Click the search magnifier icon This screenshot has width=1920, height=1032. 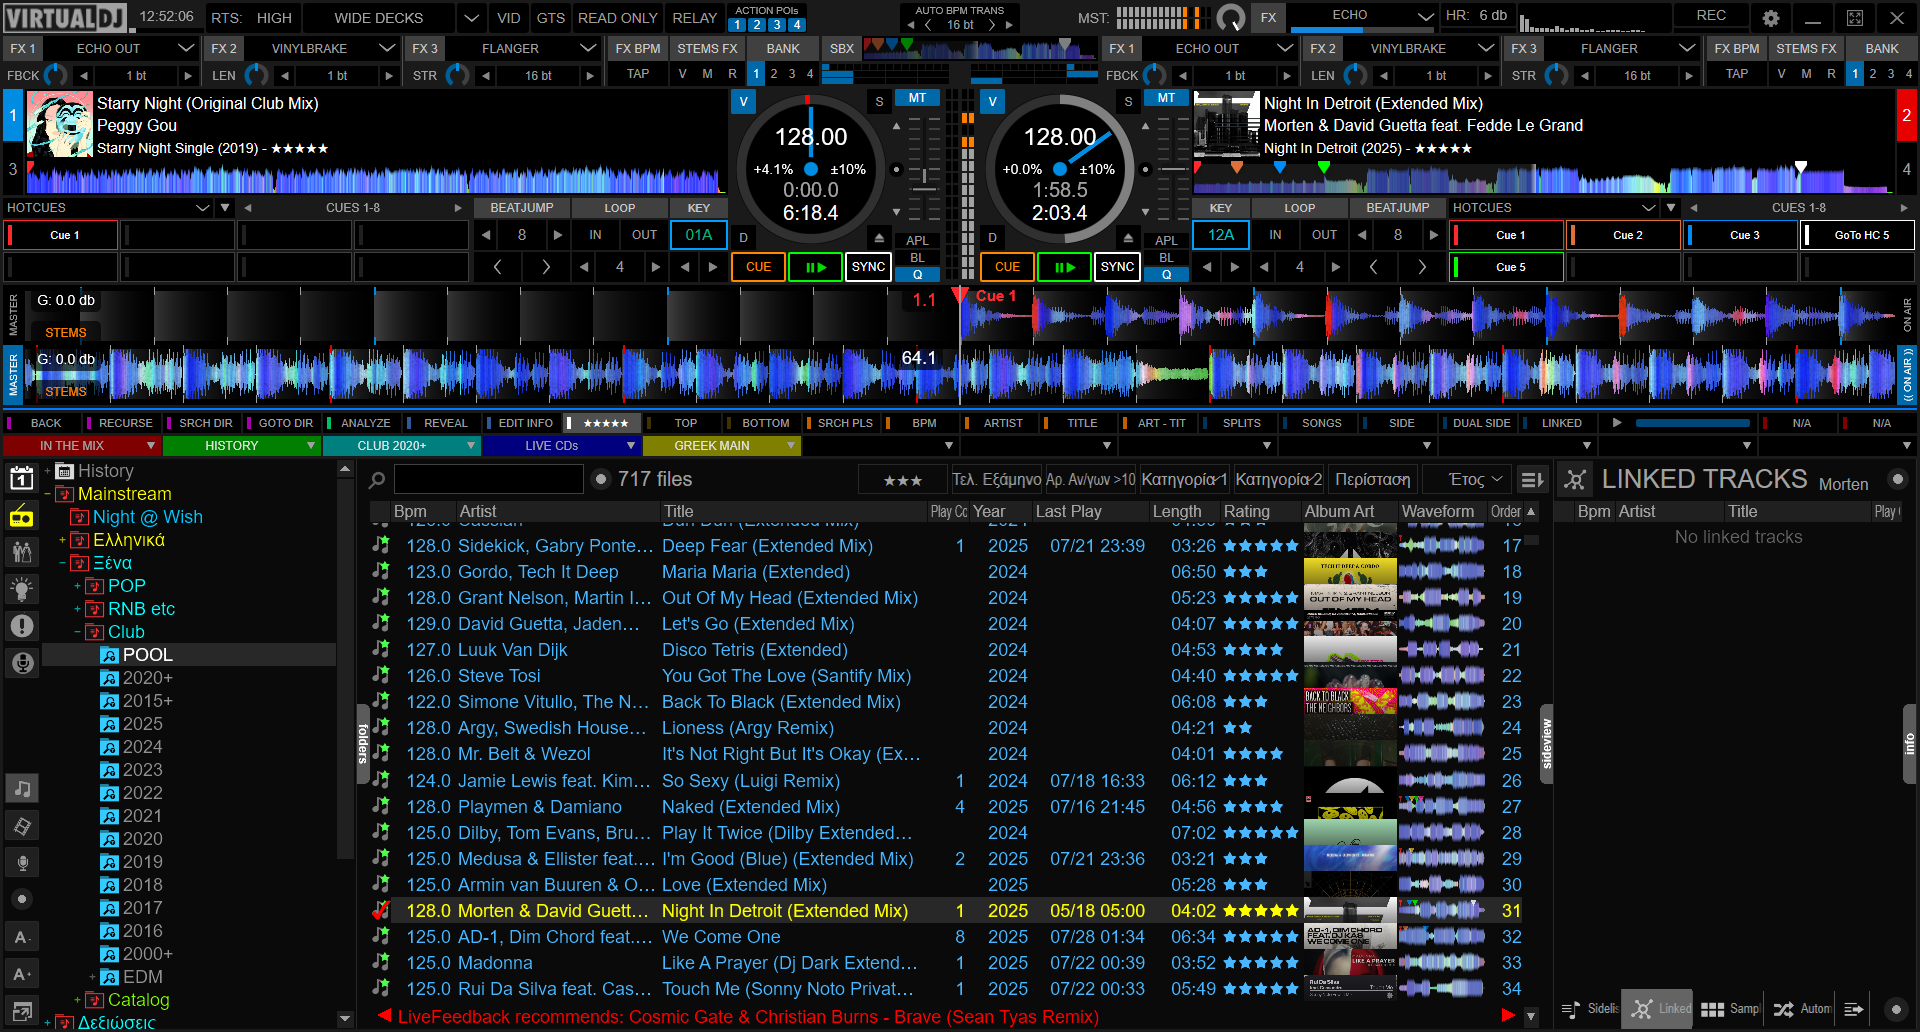click(x=377, y=480)
